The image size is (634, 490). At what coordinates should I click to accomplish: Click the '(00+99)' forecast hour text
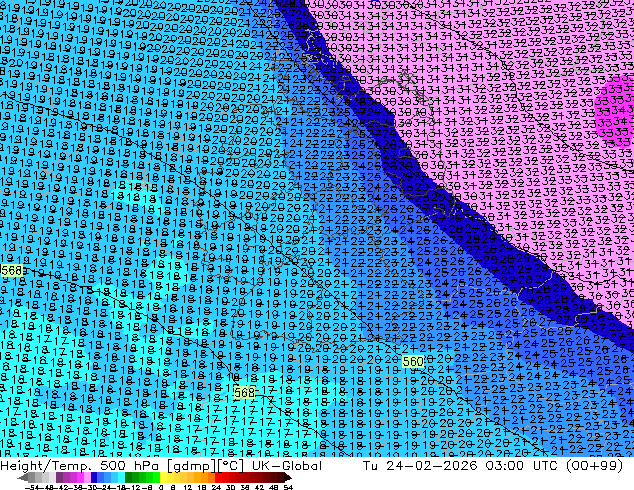(594, 465)
